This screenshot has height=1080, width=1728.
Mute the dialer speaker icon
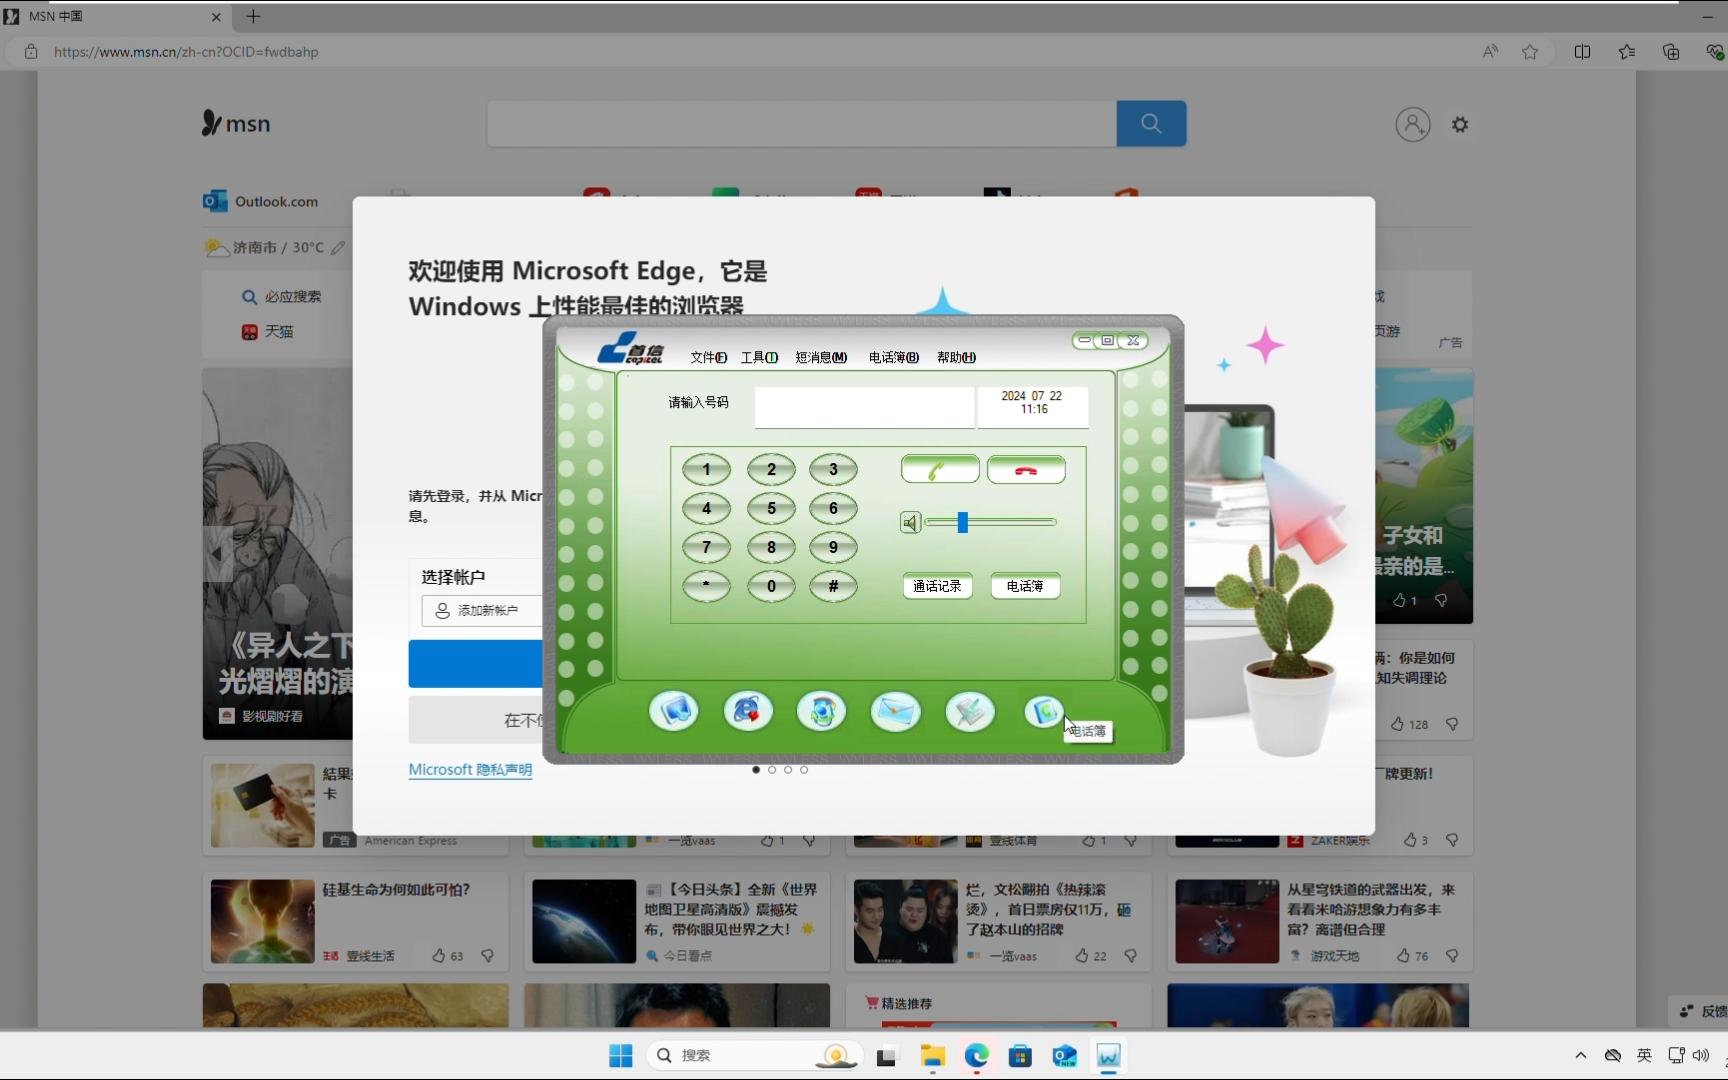[910, 523]
